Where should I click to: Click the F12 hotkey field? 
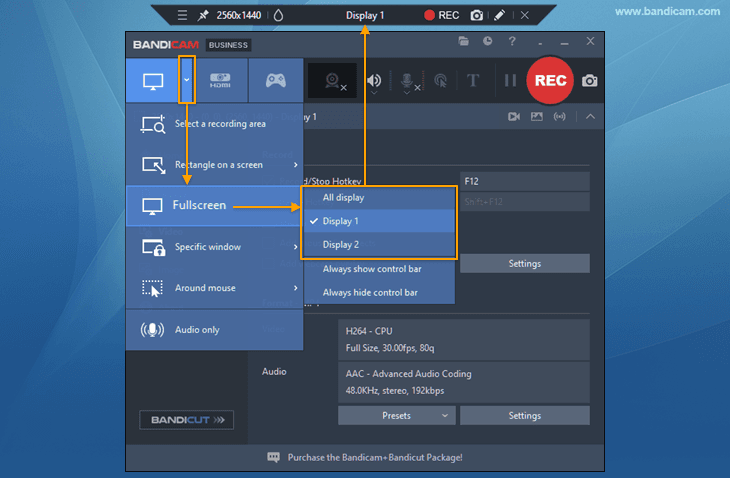525,182
